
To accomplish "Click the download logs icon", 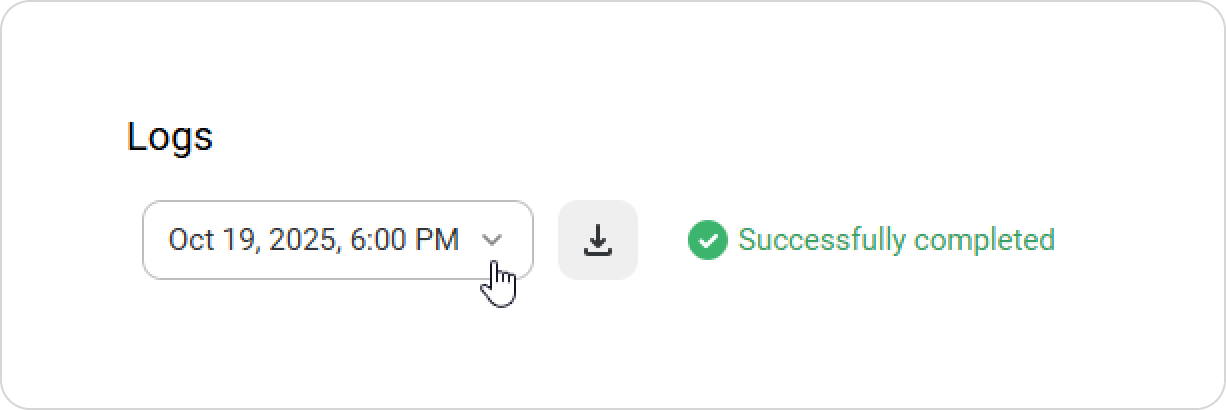I will [597, 240].
